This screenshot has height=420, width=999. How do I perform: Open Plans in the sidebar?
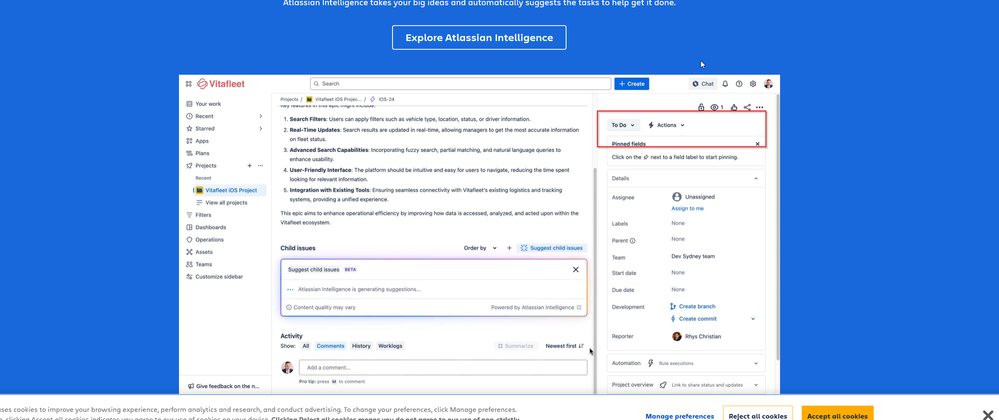pos(202,153)
